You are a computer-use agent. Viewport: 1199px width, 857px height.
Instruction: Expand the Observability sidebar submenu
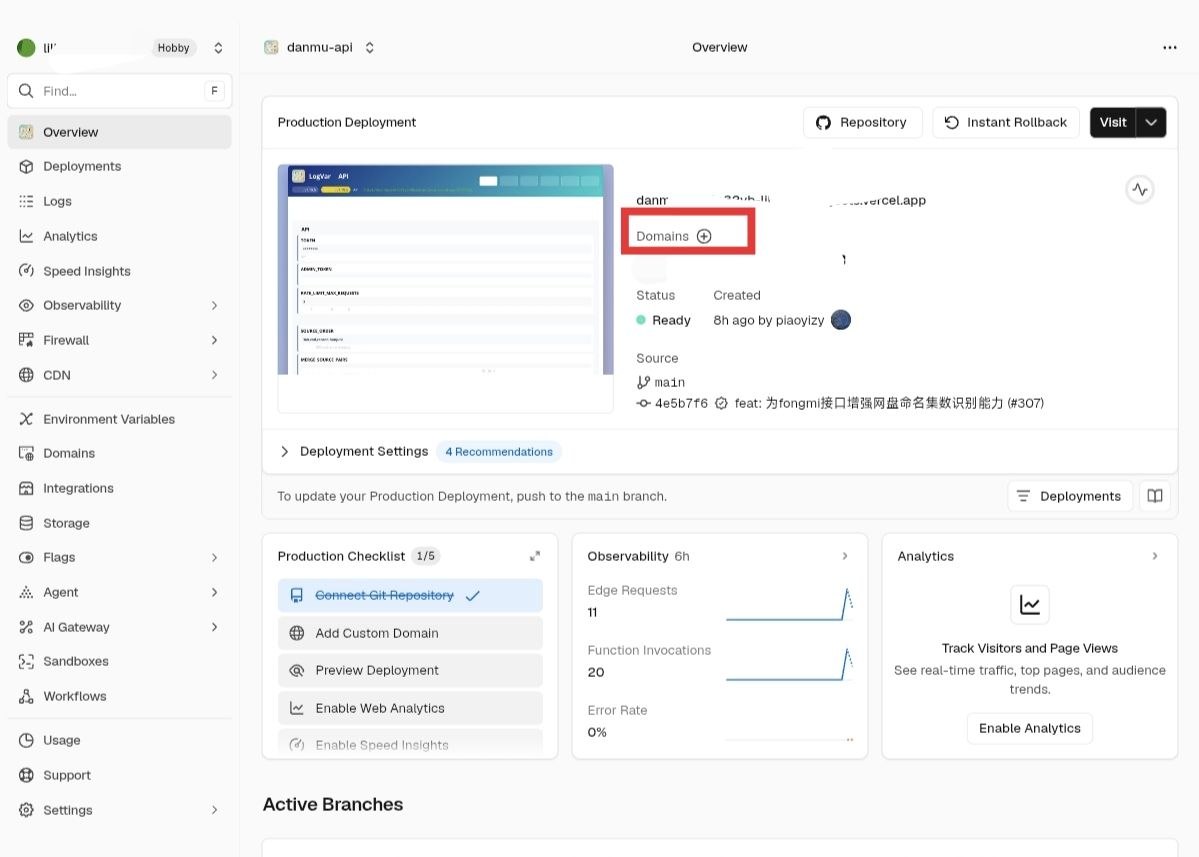214,305
